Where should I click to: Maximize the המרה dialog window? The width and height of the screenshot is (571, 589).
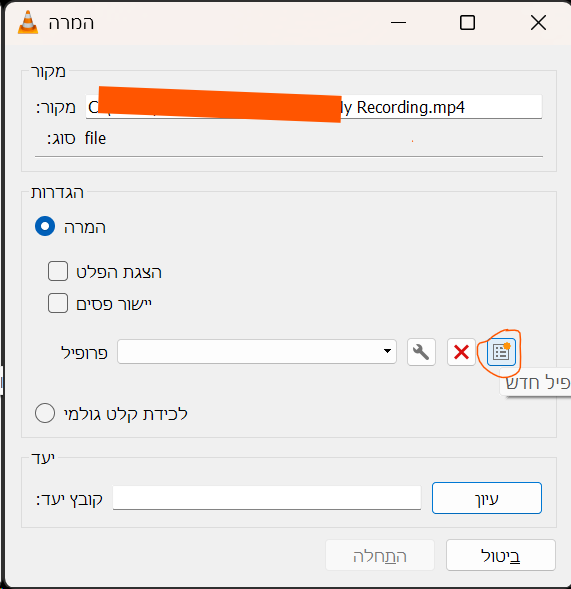click(x=467, y=23)
